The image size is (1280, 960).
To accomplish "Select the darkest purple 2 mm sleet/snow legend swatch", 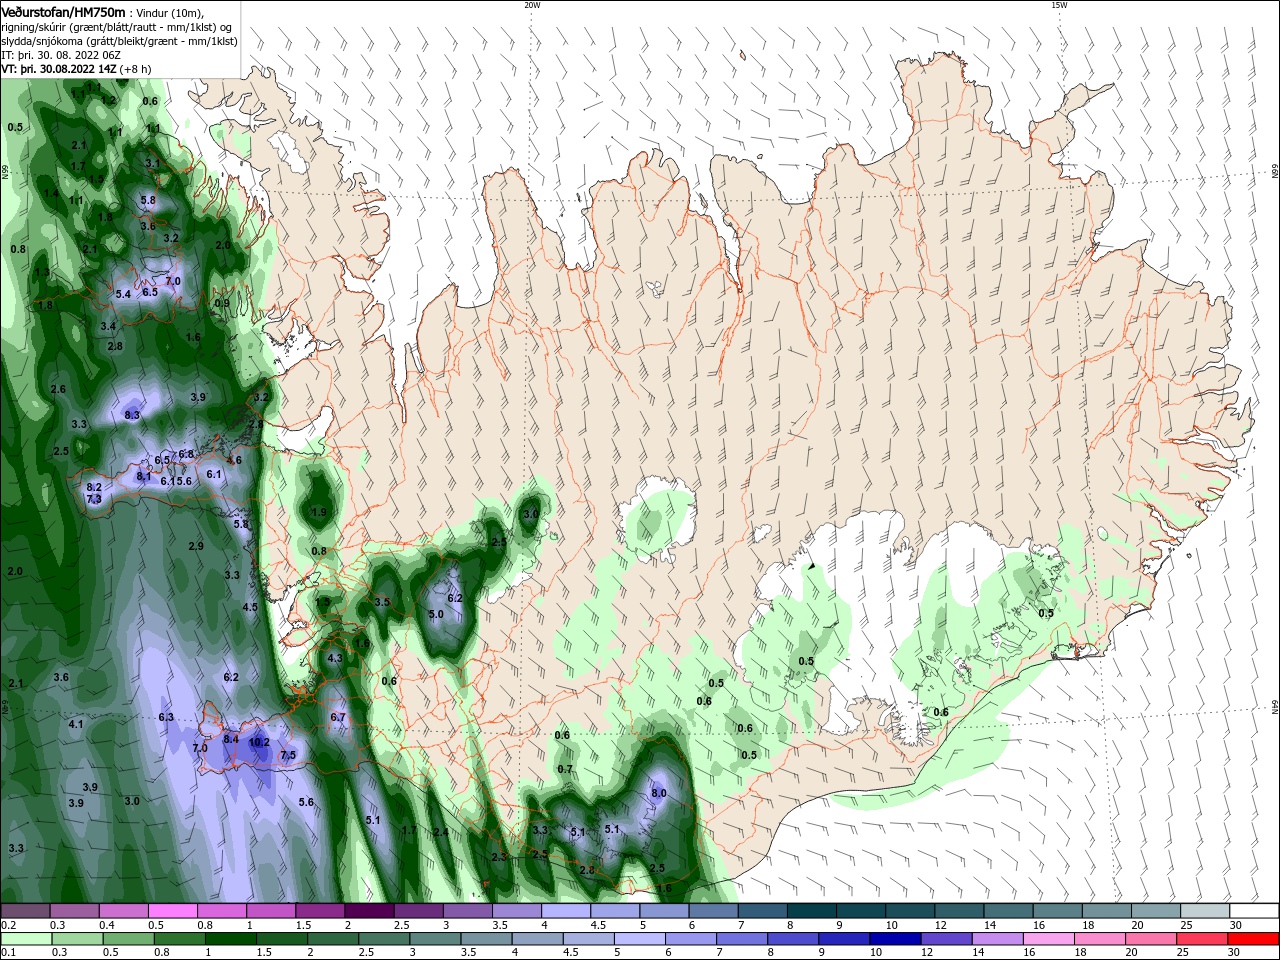I will coord(369,911).
